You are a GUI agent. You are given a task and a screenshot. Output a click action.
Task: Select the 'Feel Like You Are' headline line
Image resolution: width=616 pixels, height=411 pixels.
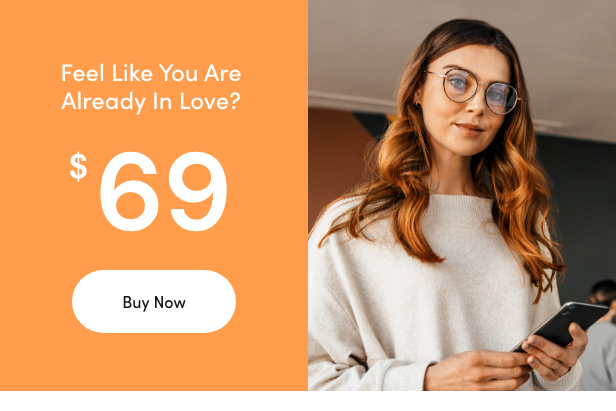[151, 73]
